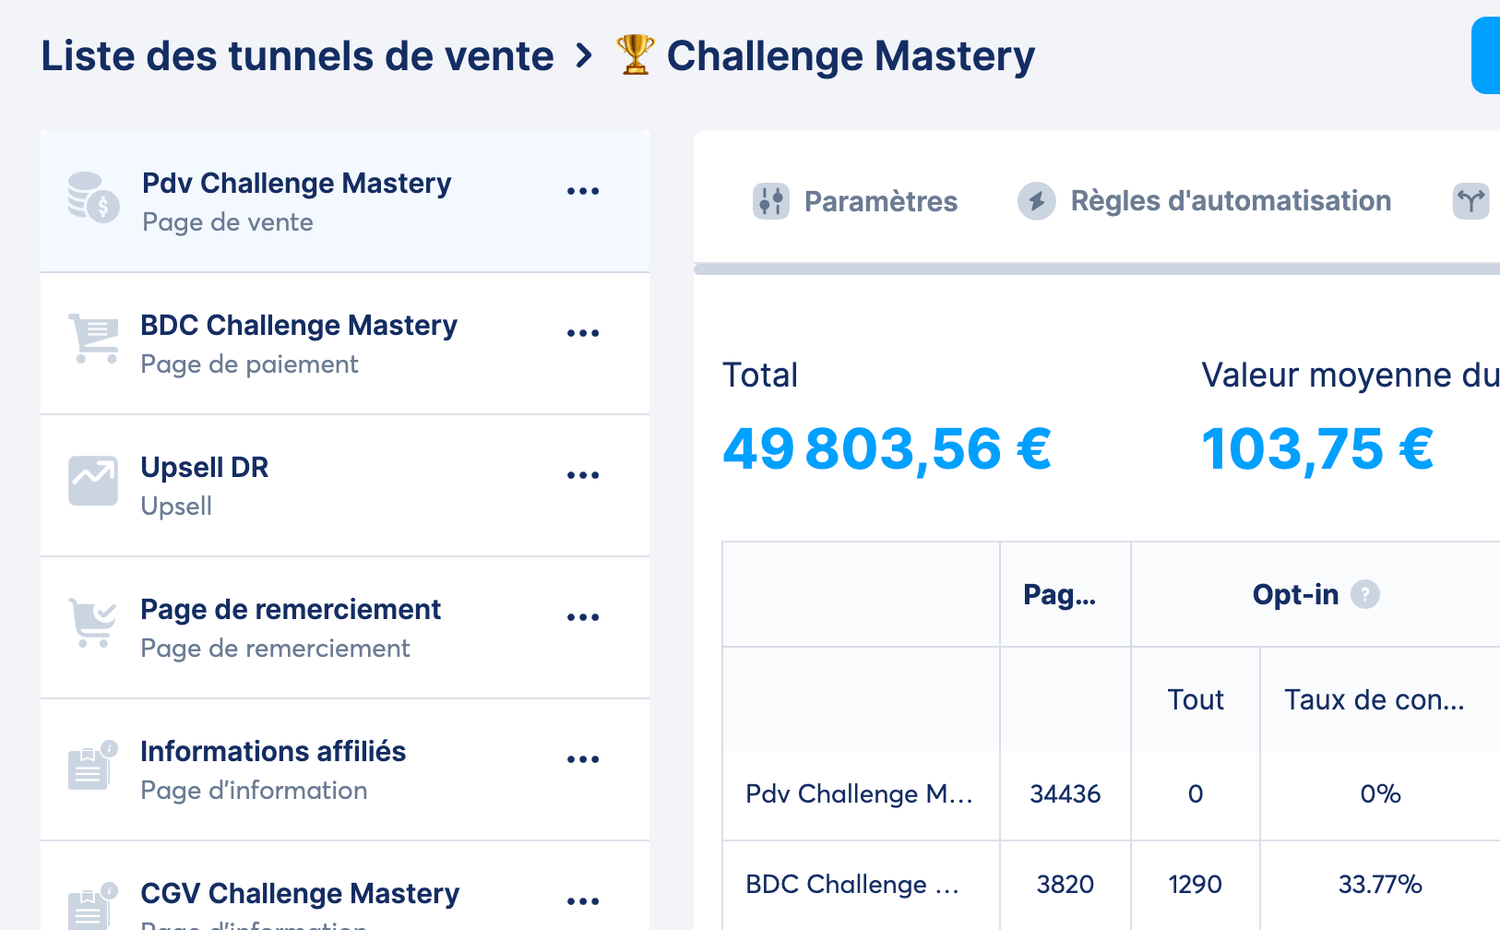Viewport: 1500px width, 930px height.
Task: Click the Pdv Challenge M… table row
Action: coord(859,794)
